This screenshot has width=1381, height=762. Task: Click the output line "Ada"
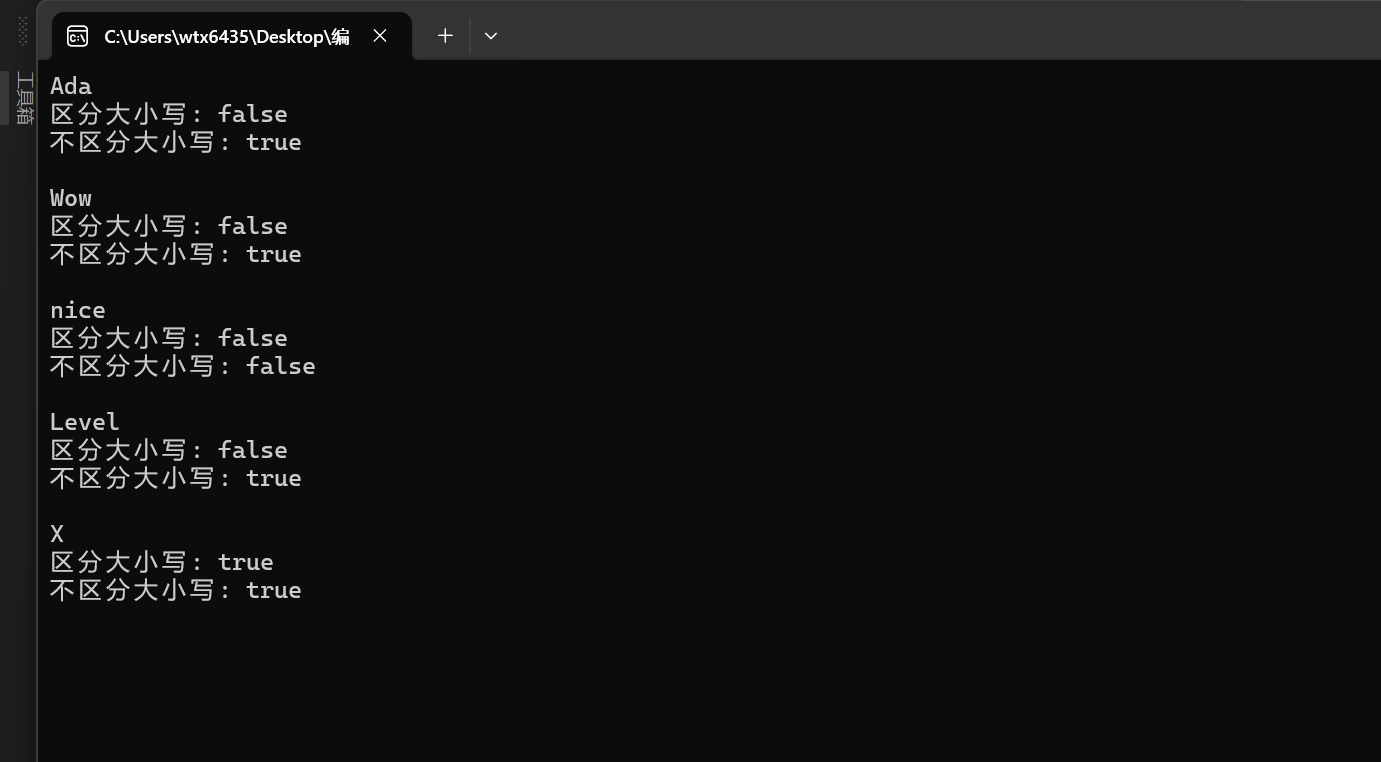(x=71, y=86)
